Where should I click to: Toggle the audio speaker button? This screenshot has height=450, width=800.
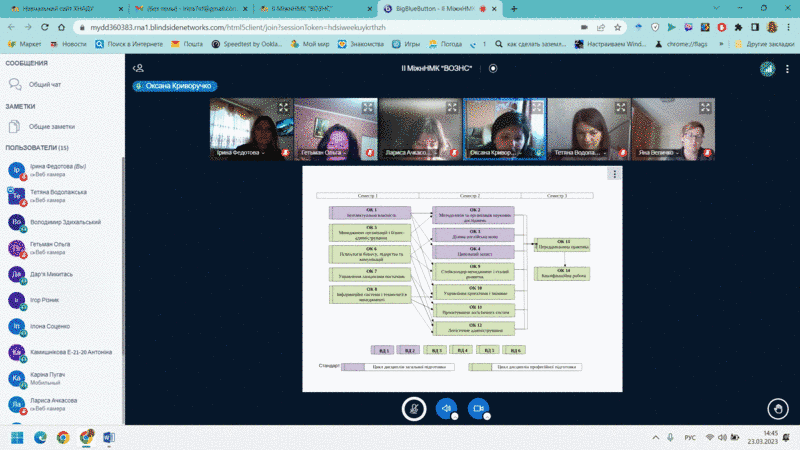click(446, 409)
